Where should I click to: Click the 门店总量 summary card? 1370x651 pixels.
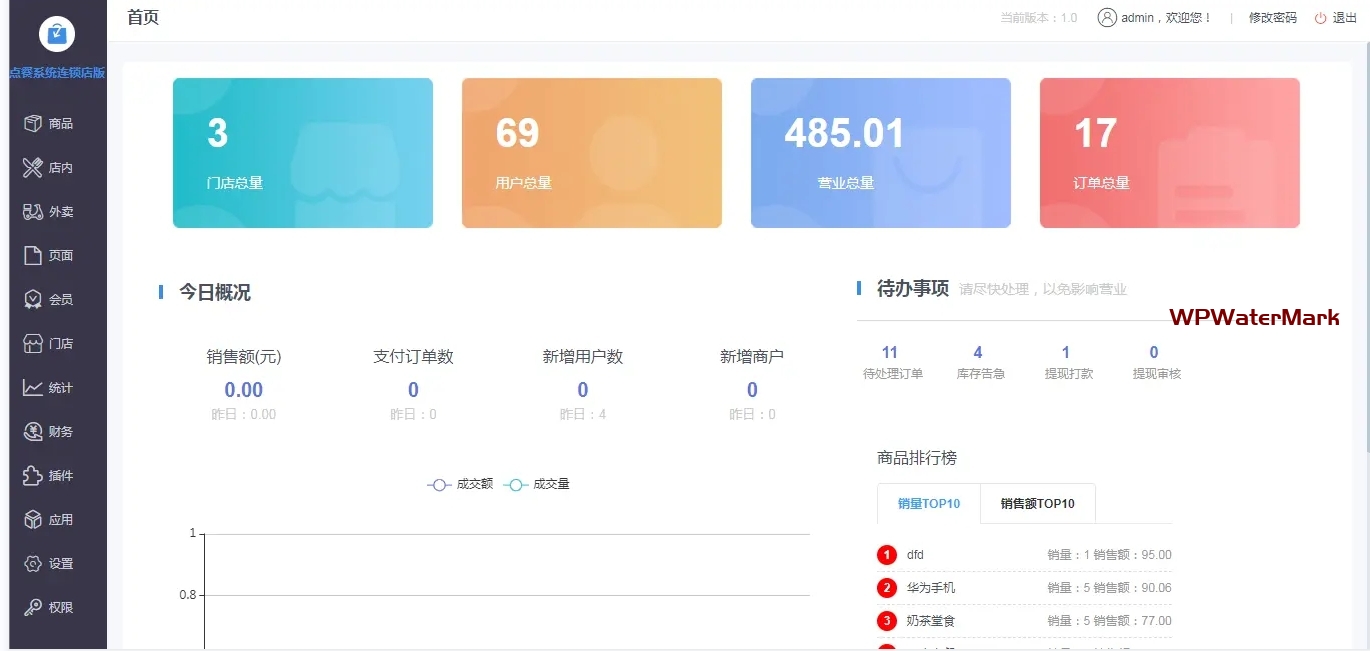click(302, 153)
